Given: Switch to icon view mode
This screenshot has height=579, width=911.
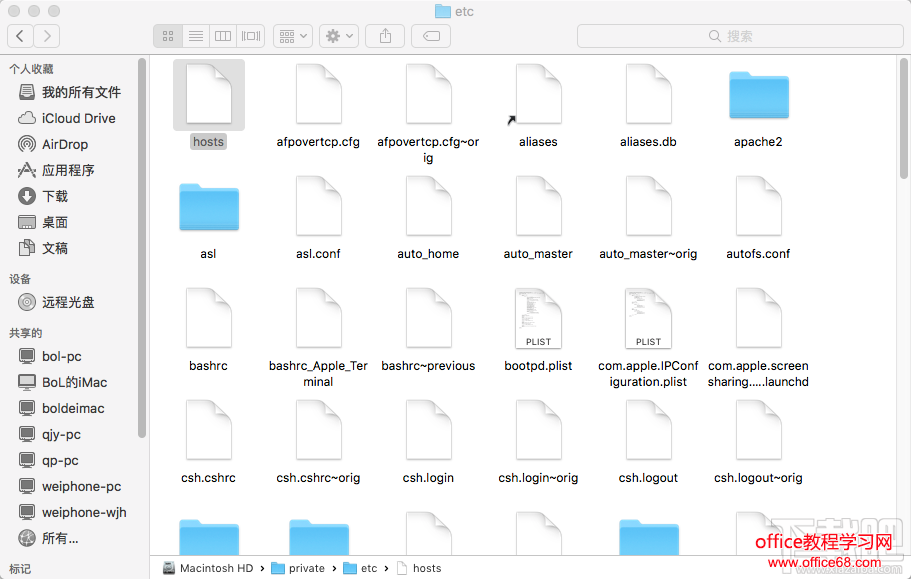Looking at the screenshot, I should click(x=168, y=36).
